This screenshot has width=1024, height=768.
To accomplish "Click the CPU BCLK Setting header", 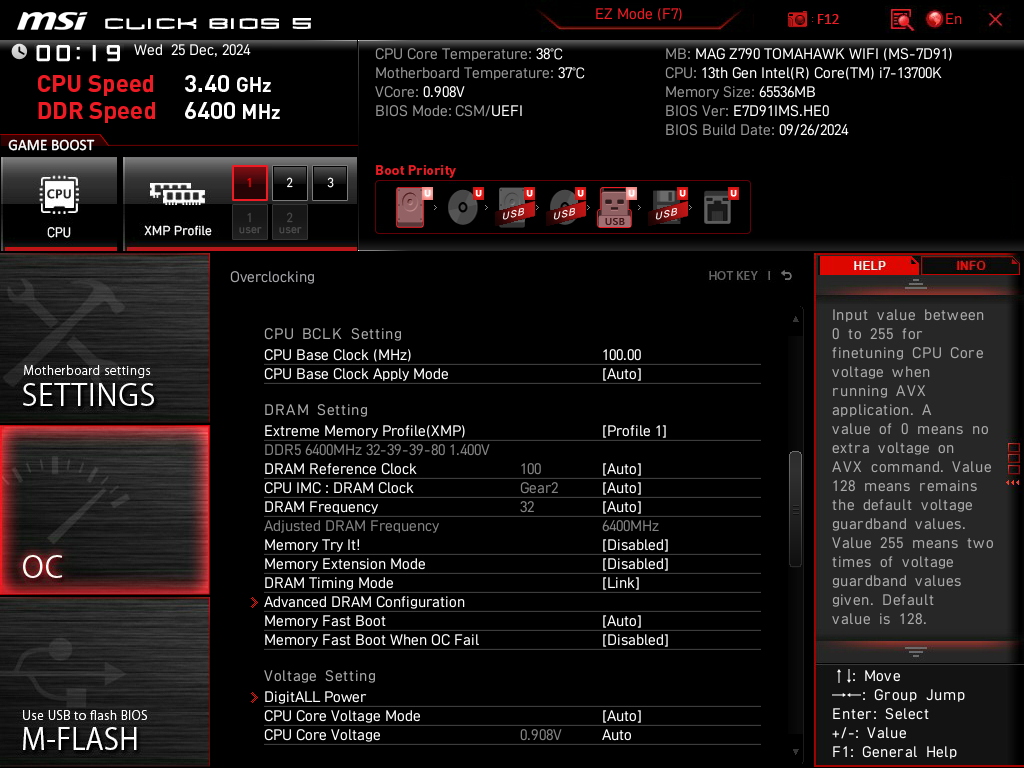I will (333, 334).
